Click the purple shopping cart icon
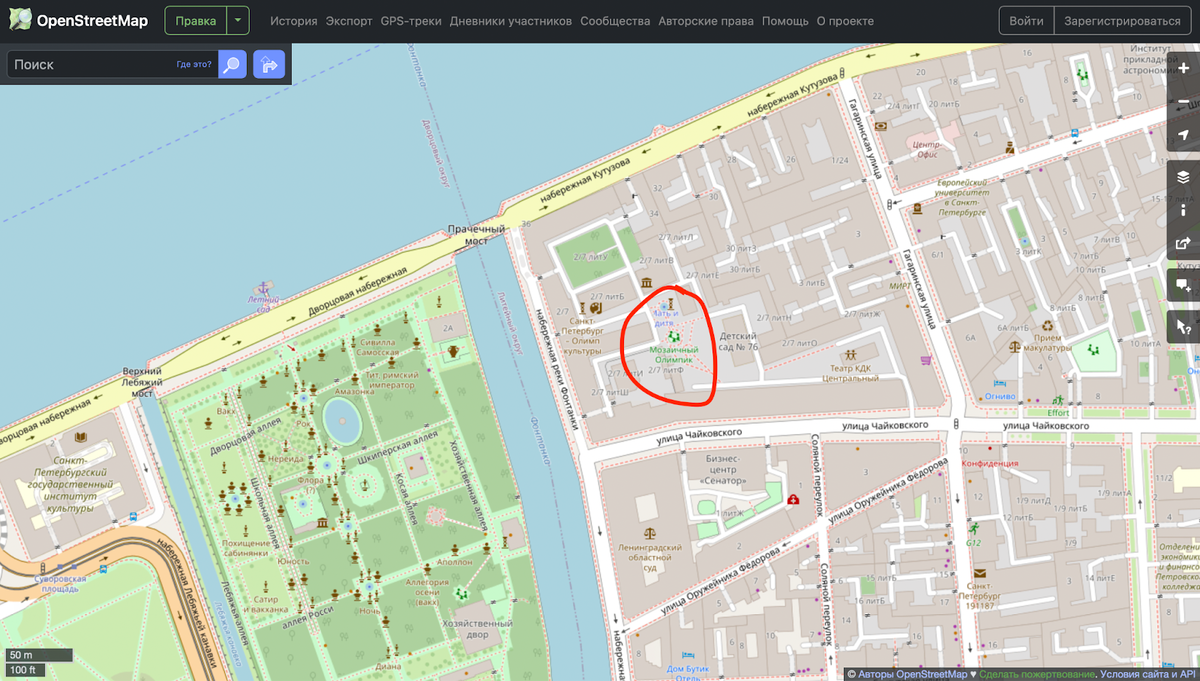1200x681 pixels. click(927, 360)
